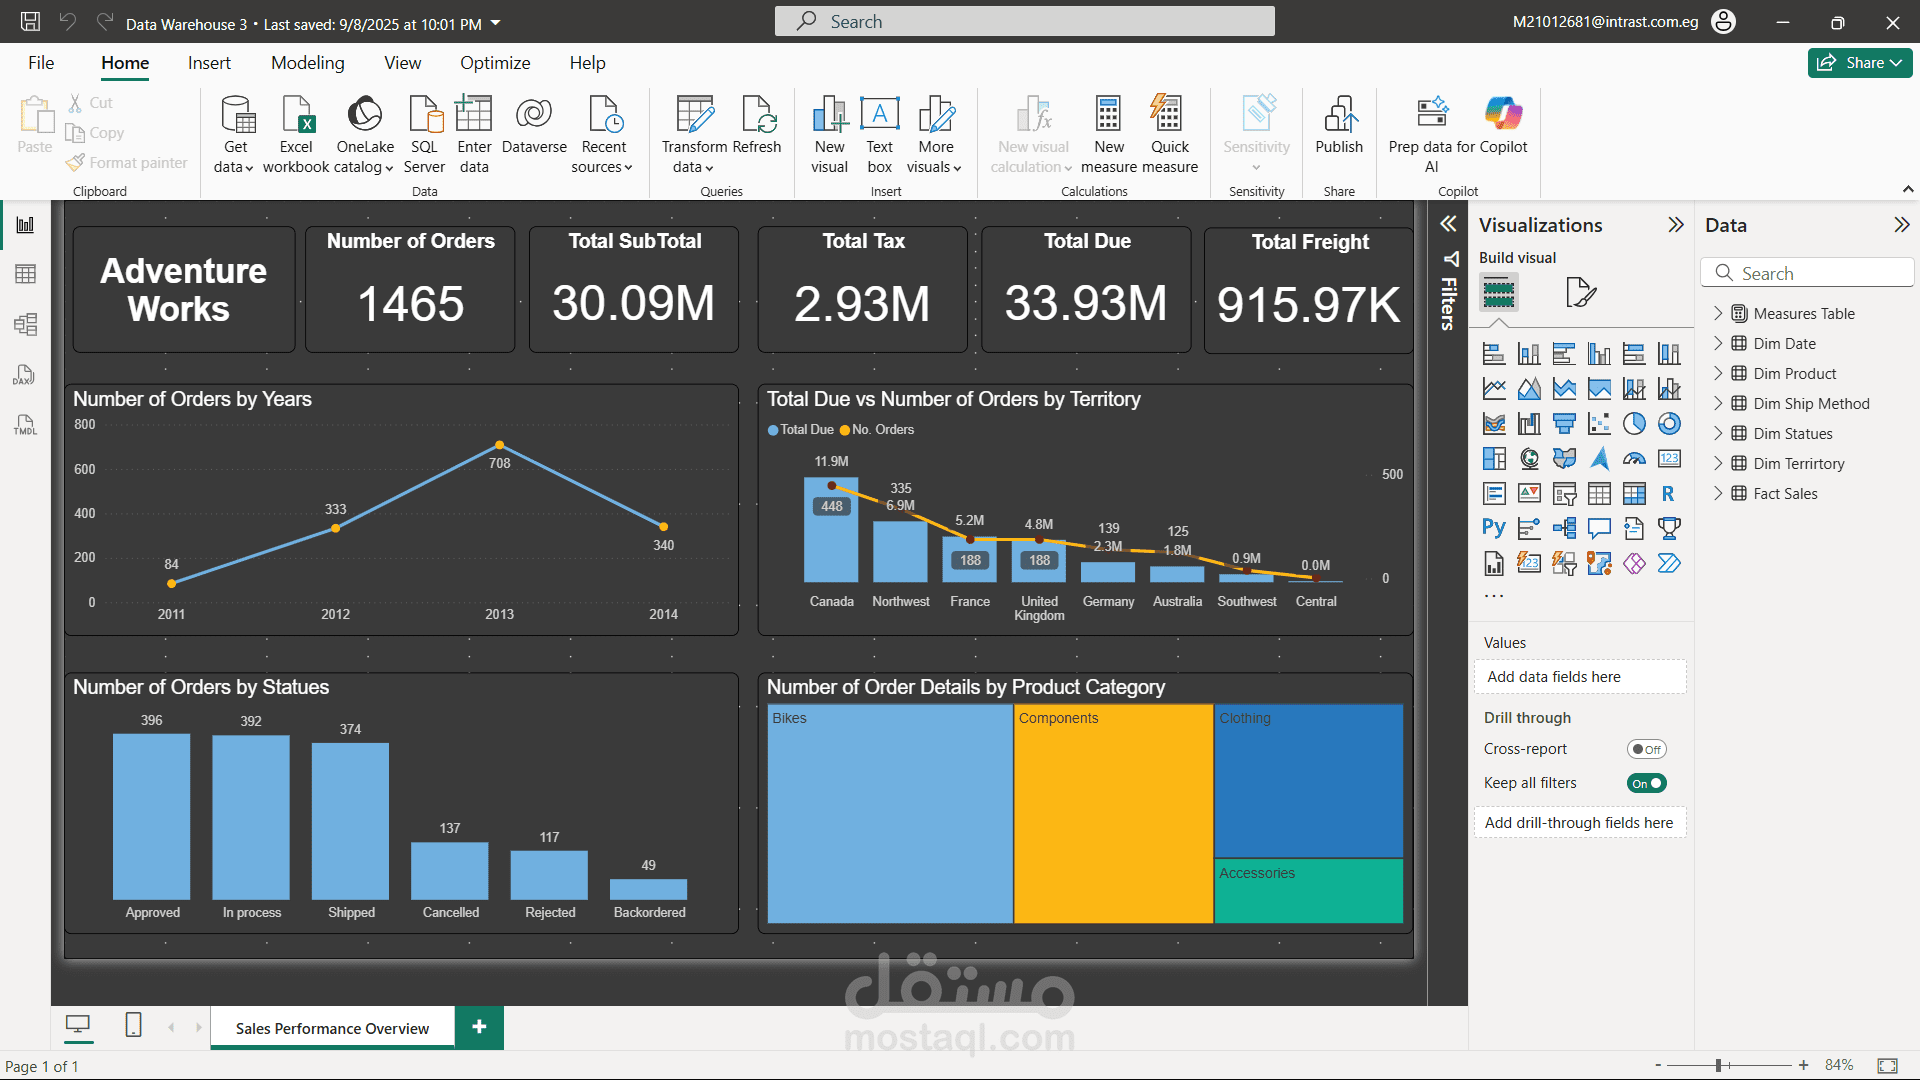Add a Text box to the report

879,134
